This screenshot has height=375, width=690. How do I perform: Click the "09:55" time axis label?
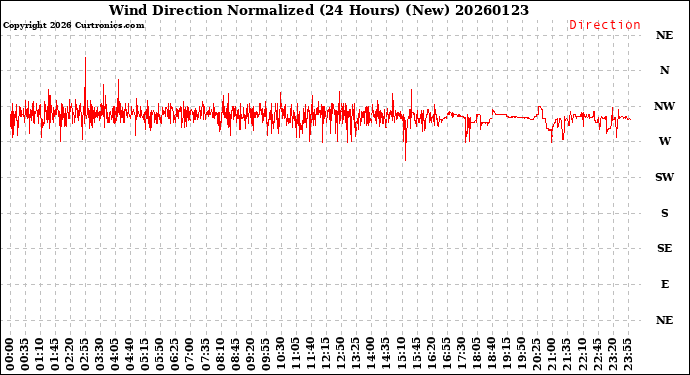265,355
